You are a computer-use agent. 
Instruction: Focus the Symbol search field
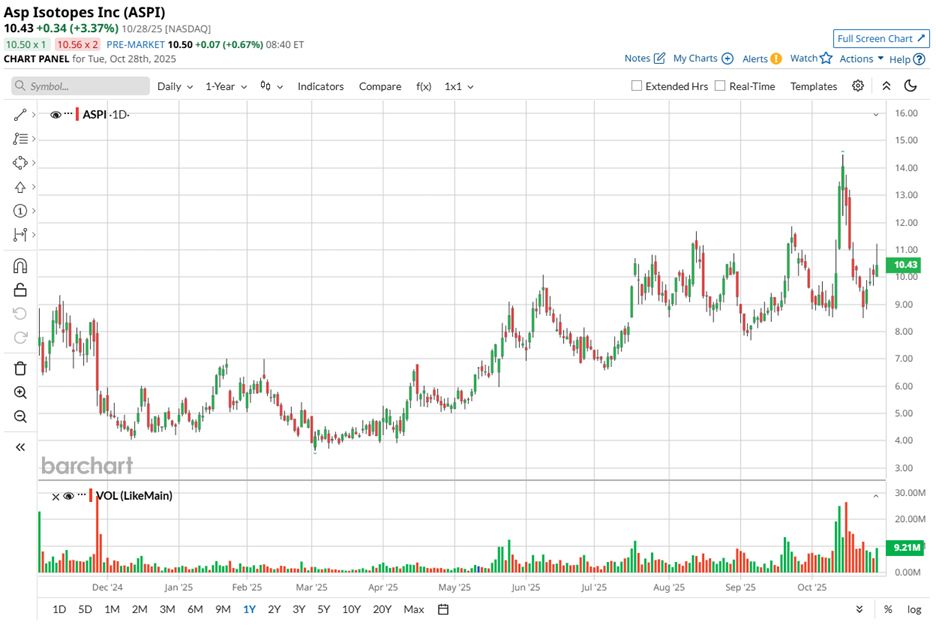[x=81, y=86]
